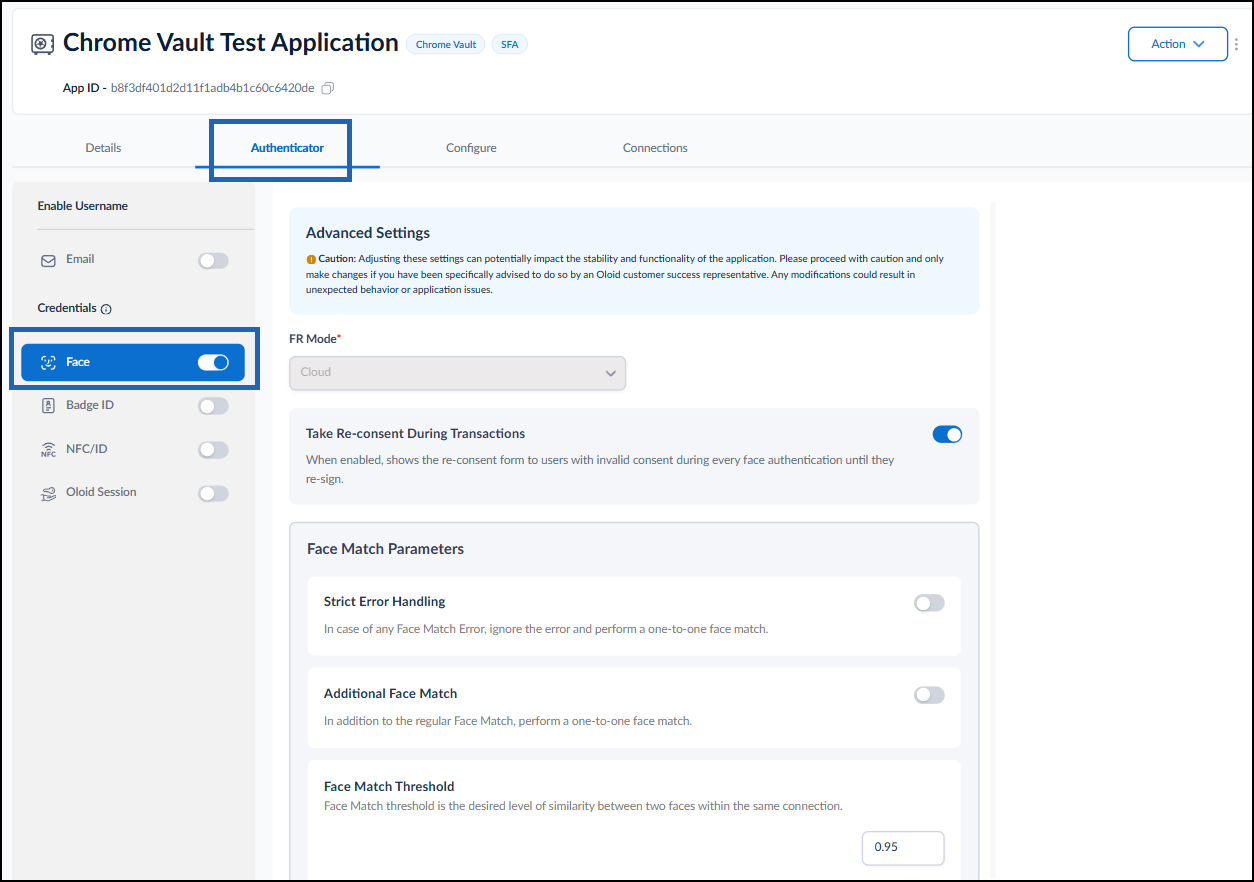Click the Credentials info icon
Viewport: 1254px width, 882px height.
(106, 309)
